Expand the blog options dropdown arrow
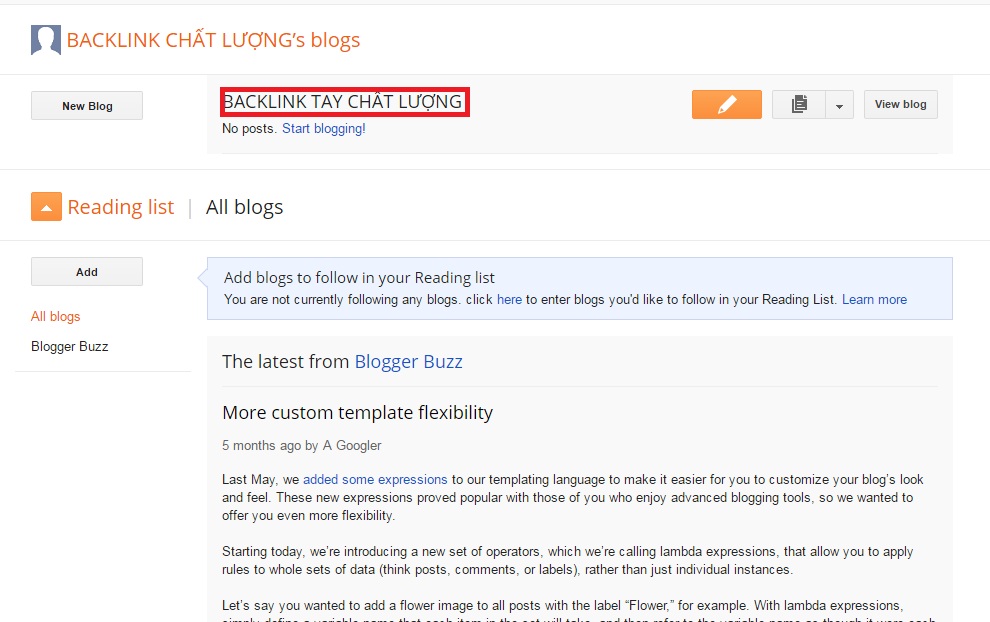The image size is (990, 622). [839, 105]
